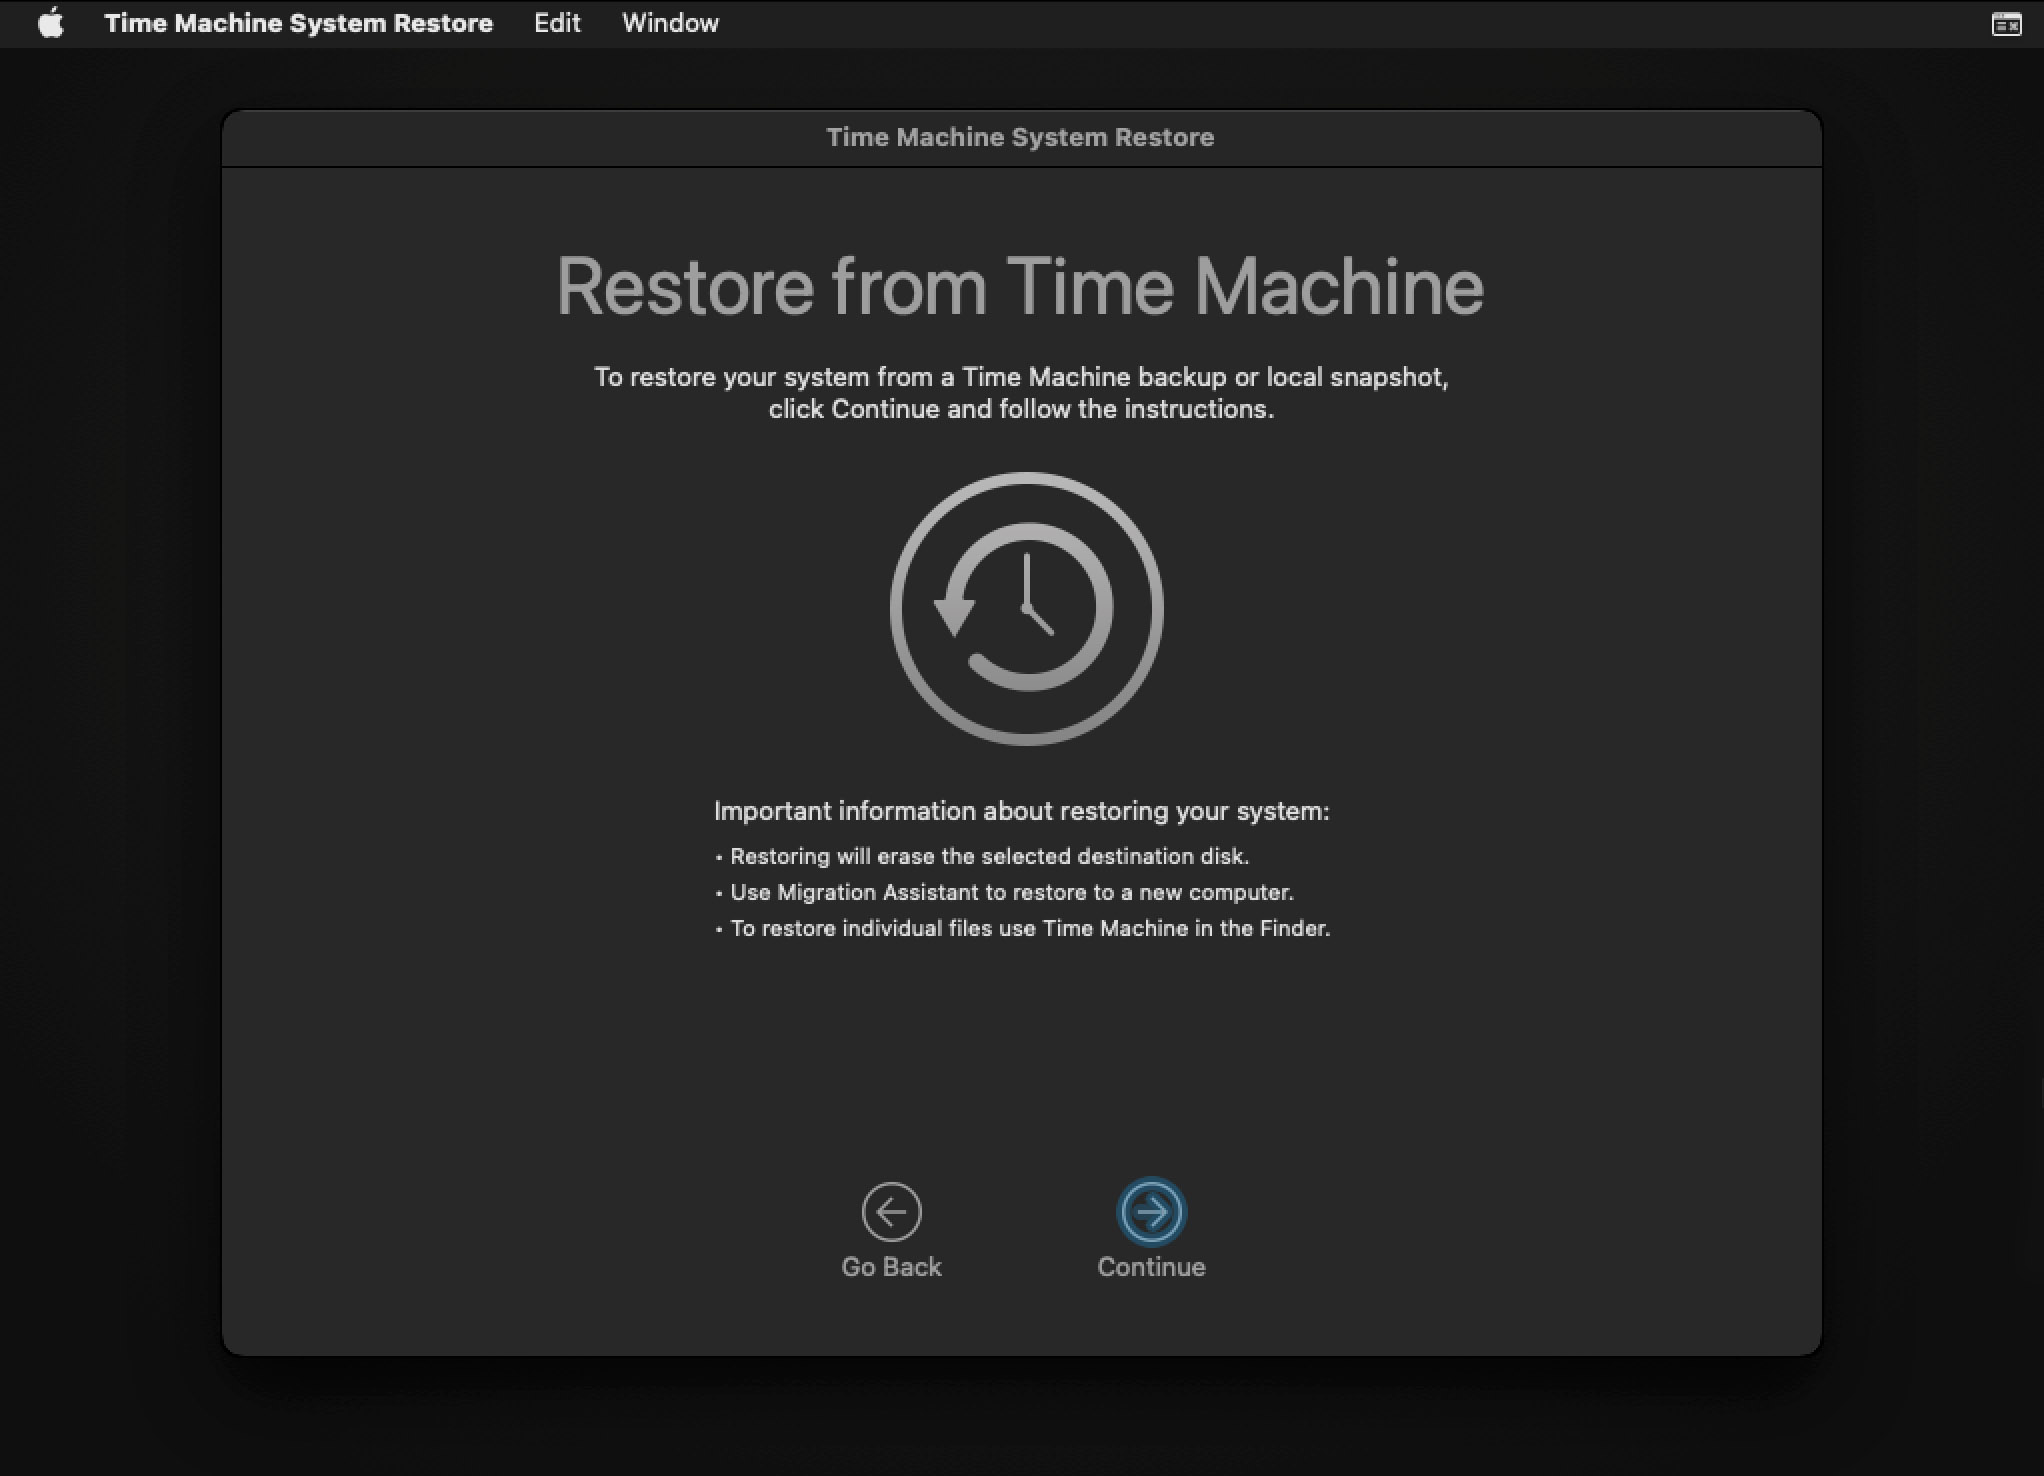
Task: Click the large Time Machine clock icon
Action: pyautogui.click(x=1026, y=608)
